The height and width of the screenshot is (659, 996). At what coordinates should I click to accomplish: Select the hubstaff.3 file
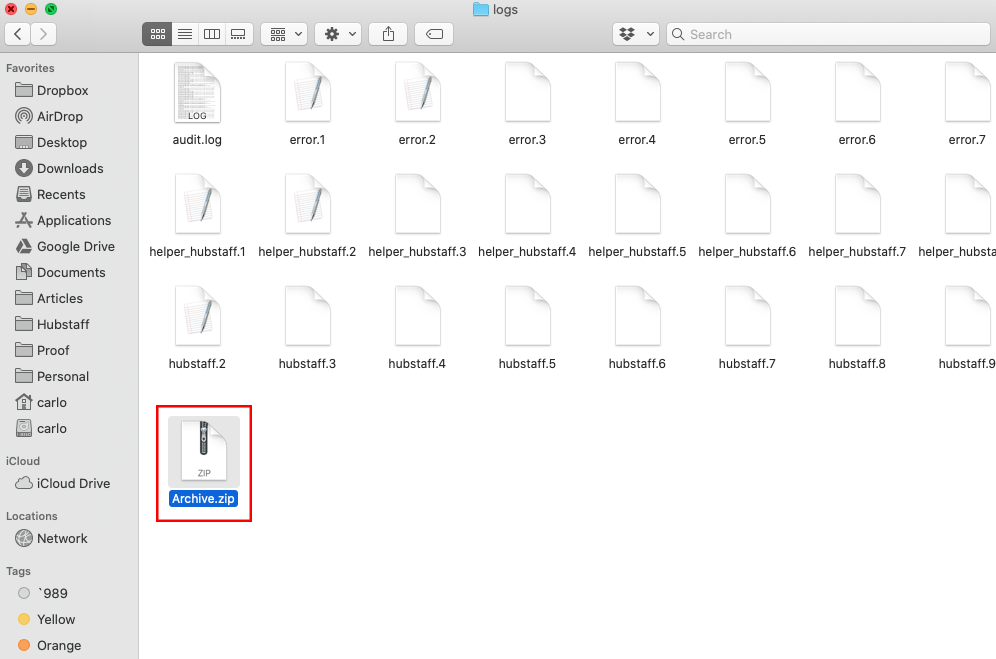pyautogui.click(x=307, y=329)
